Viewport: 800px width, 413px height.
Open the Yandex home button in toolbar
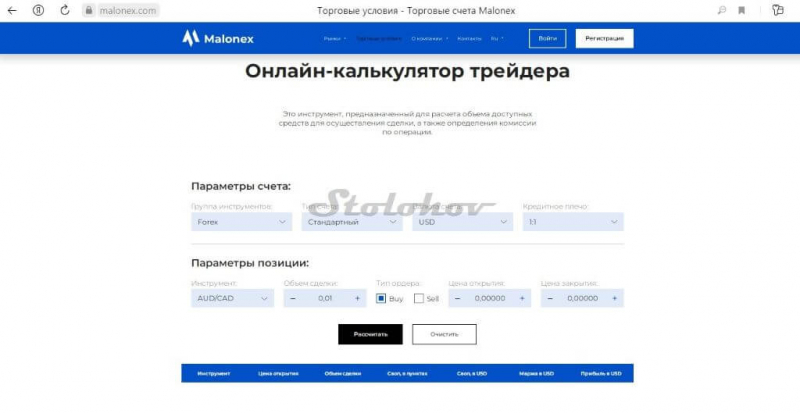point(38,10)
